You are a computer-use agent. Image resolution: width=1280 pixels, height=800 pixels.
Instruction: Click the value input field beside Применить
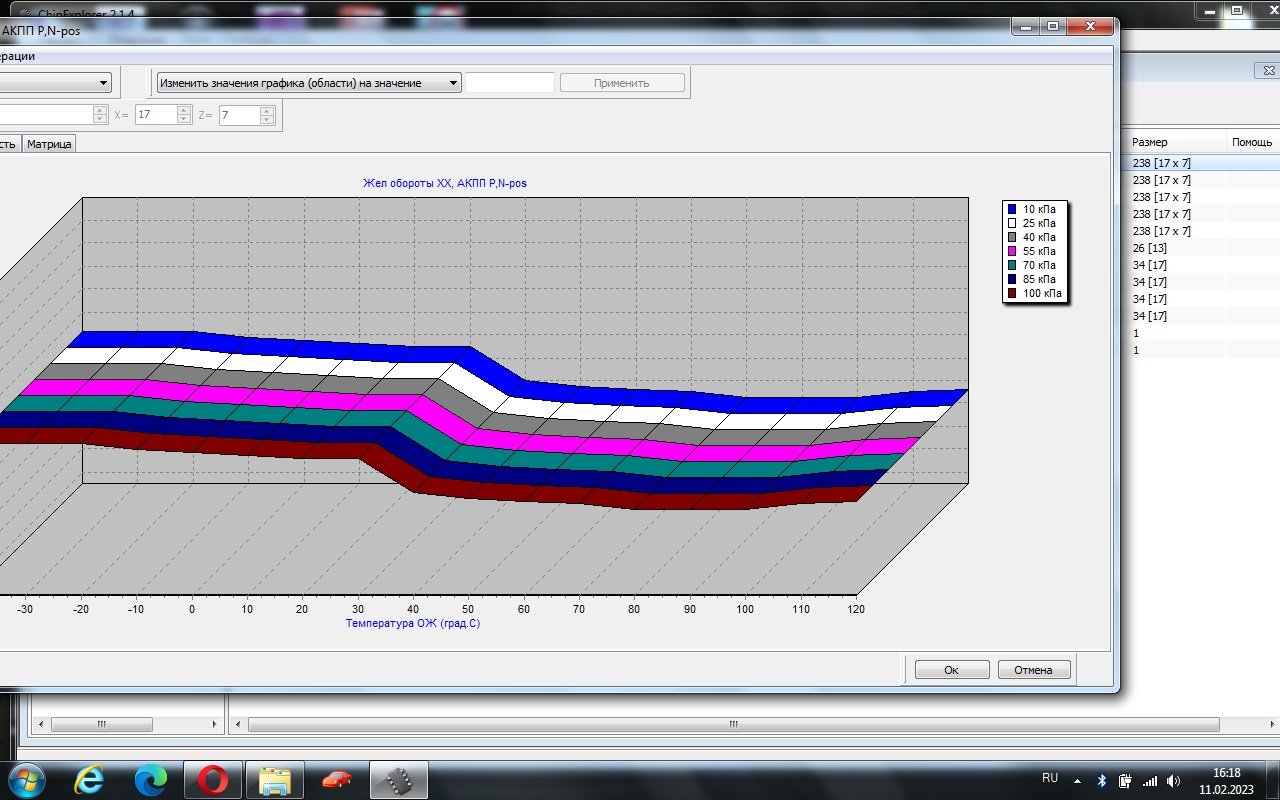tap(510, 83)
